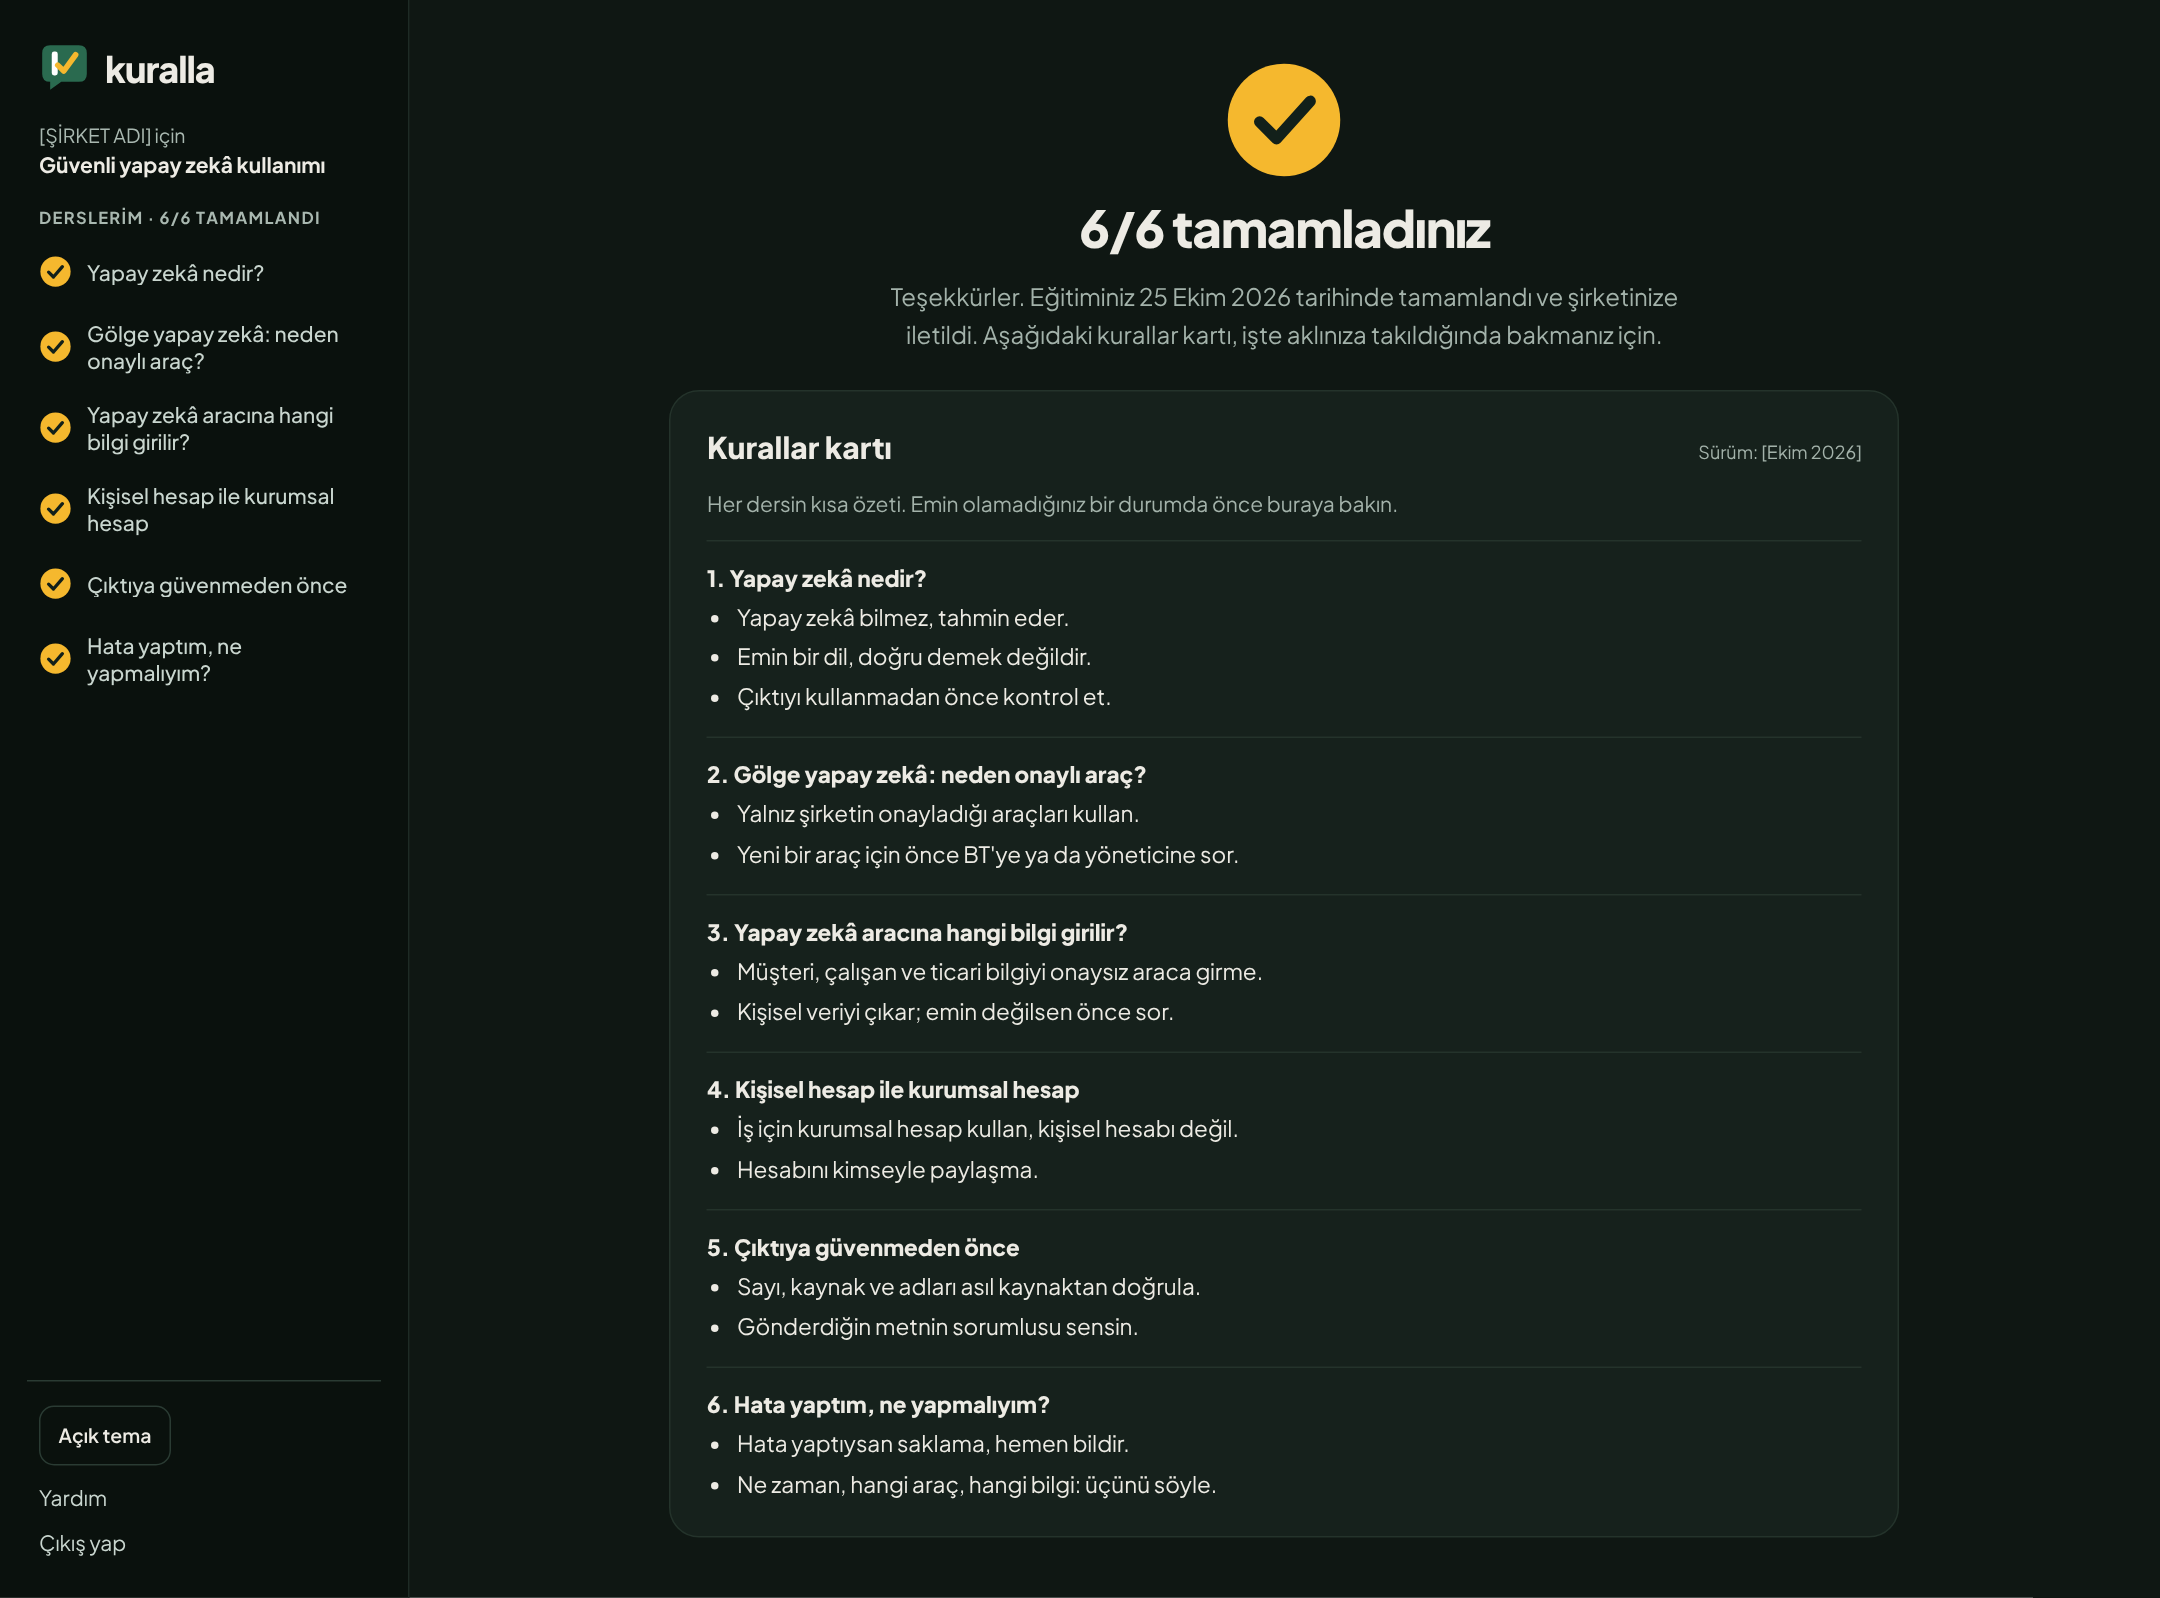This screenshot has height=1598, width=2160.
Task: Click card heading "3. Yapay zekâ aracına hangi bilgi girilir?"
Action: point(917,933)
